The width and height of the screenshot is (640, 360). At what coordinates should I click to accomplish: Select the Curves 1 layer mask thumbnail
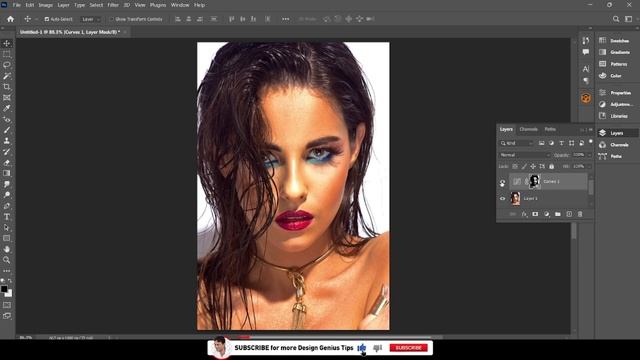535,182
